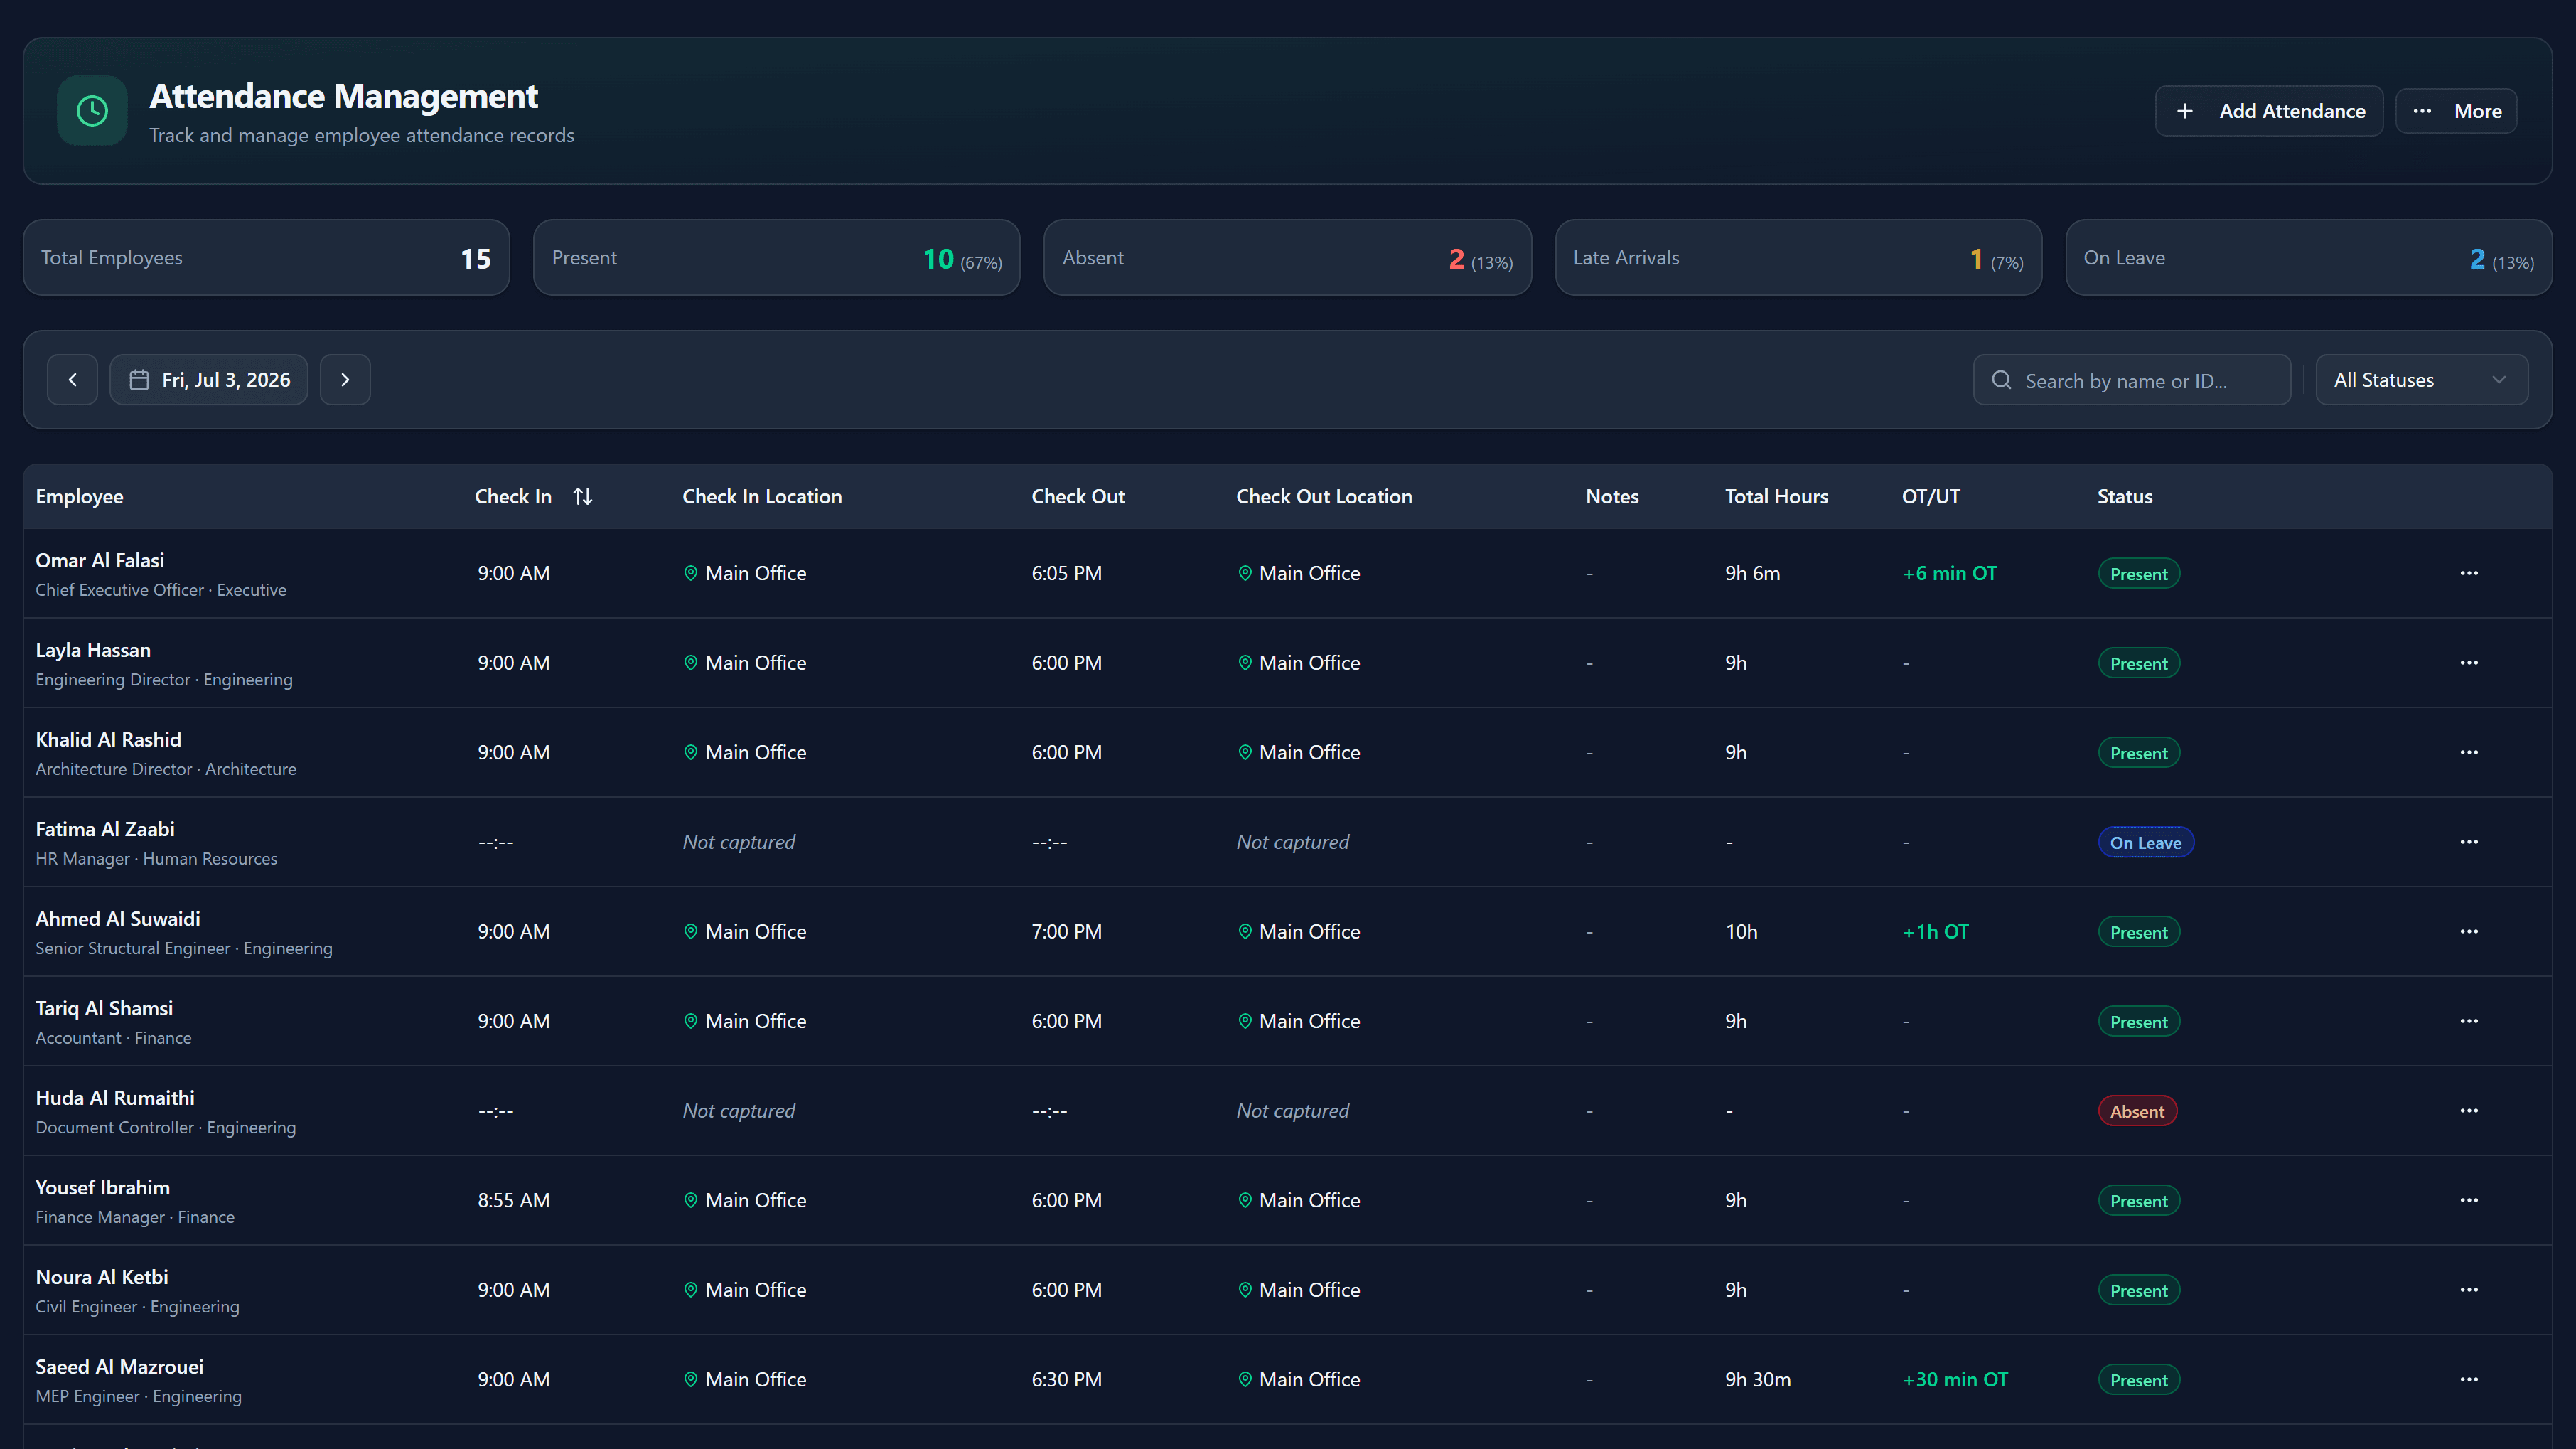Open row actions for Ahmed Al Suwaidi

click(x=2469, y=931)
